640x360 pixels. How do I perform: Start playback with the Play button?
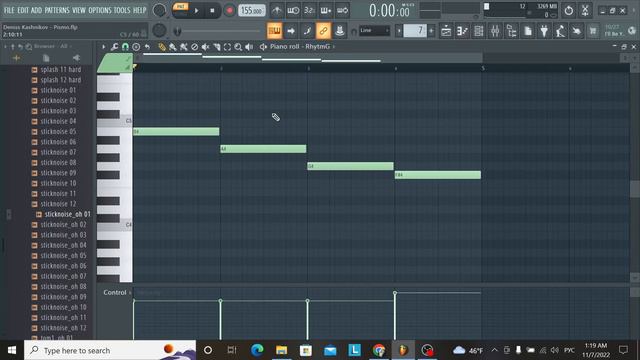coord(197,11)
